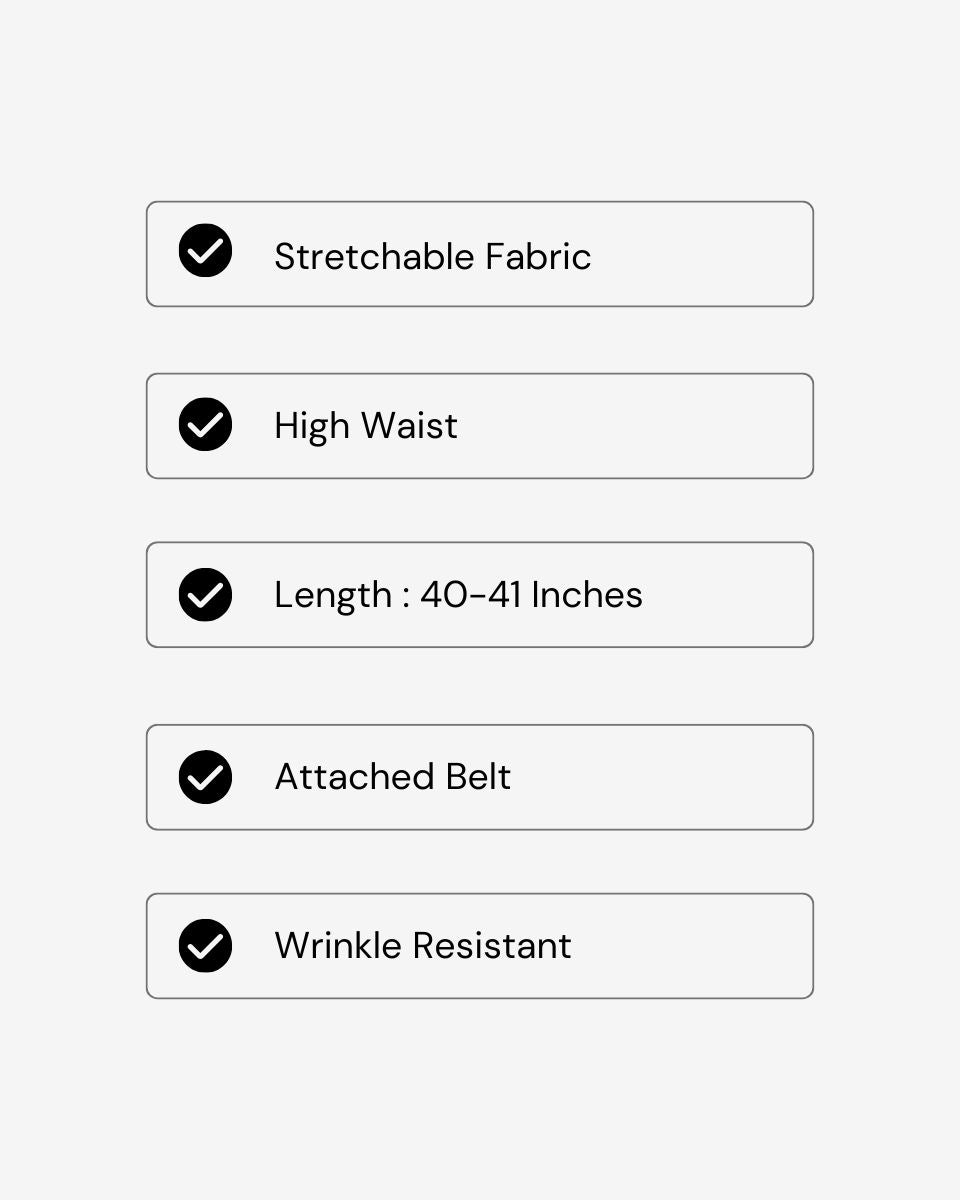Click the checkmark icon beside Attached Belt

[205, 777]
